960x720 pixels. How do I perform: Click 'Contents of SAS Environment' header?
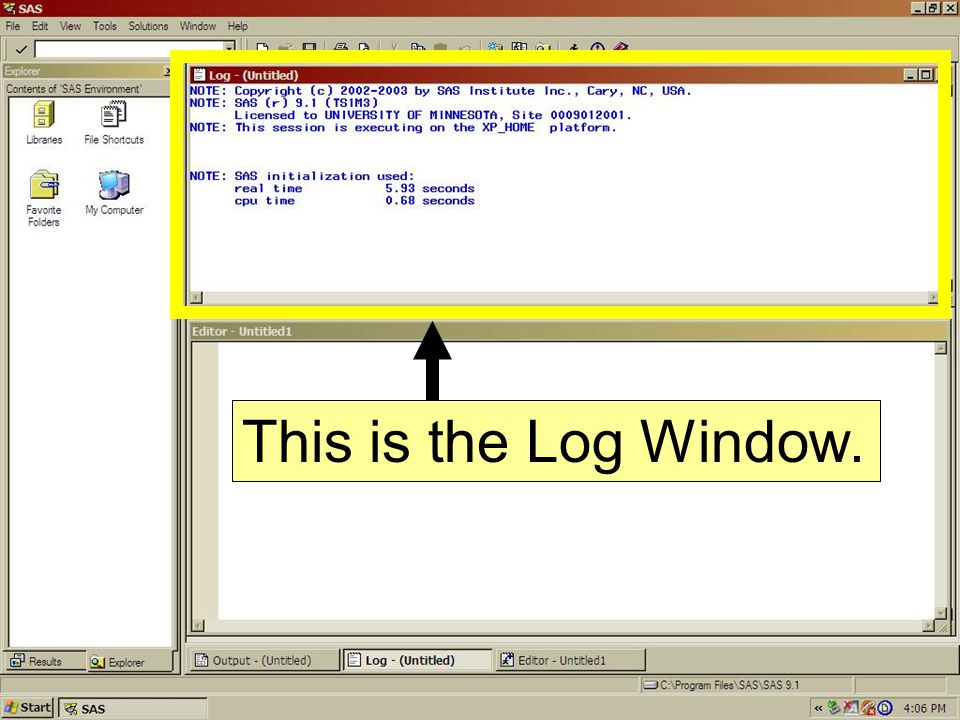pyautogui.click(x=73, y=89)
